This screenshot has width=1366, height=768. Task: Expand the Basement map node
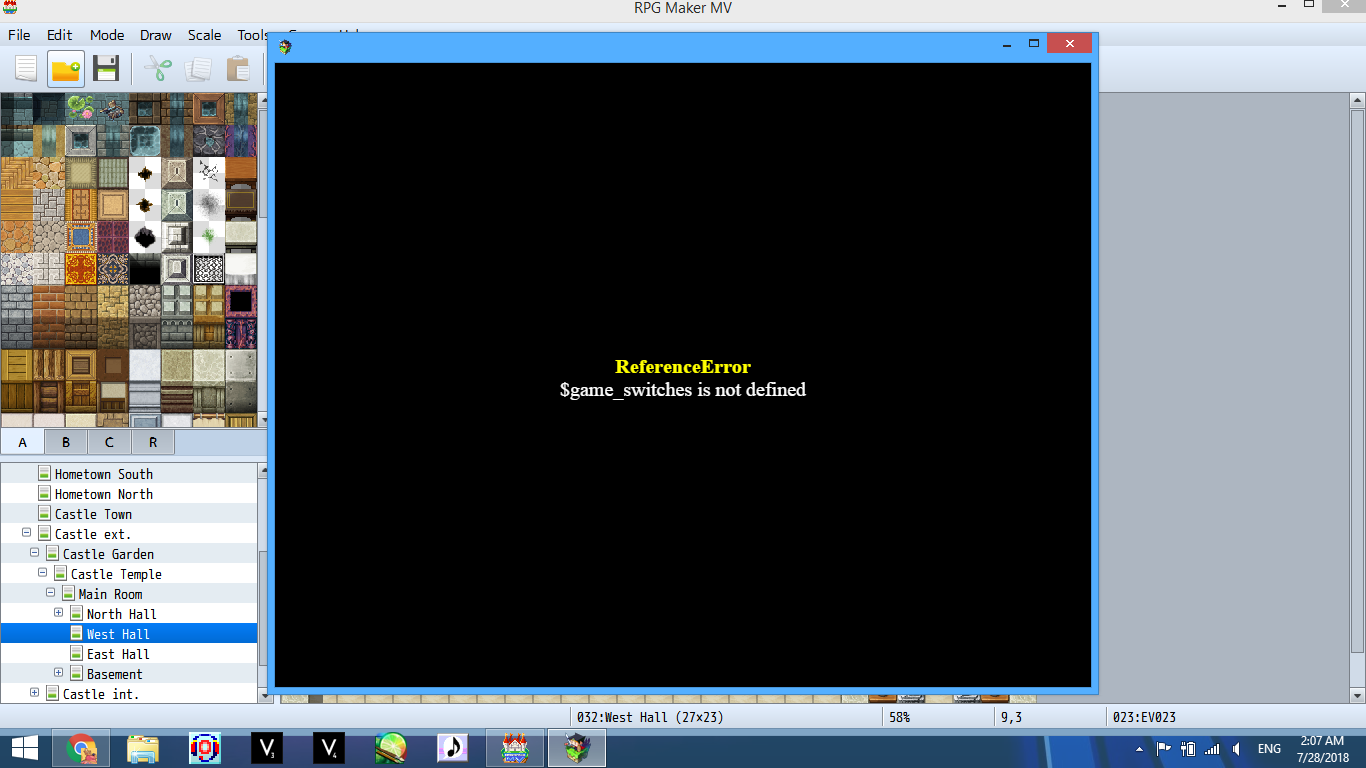59,673
